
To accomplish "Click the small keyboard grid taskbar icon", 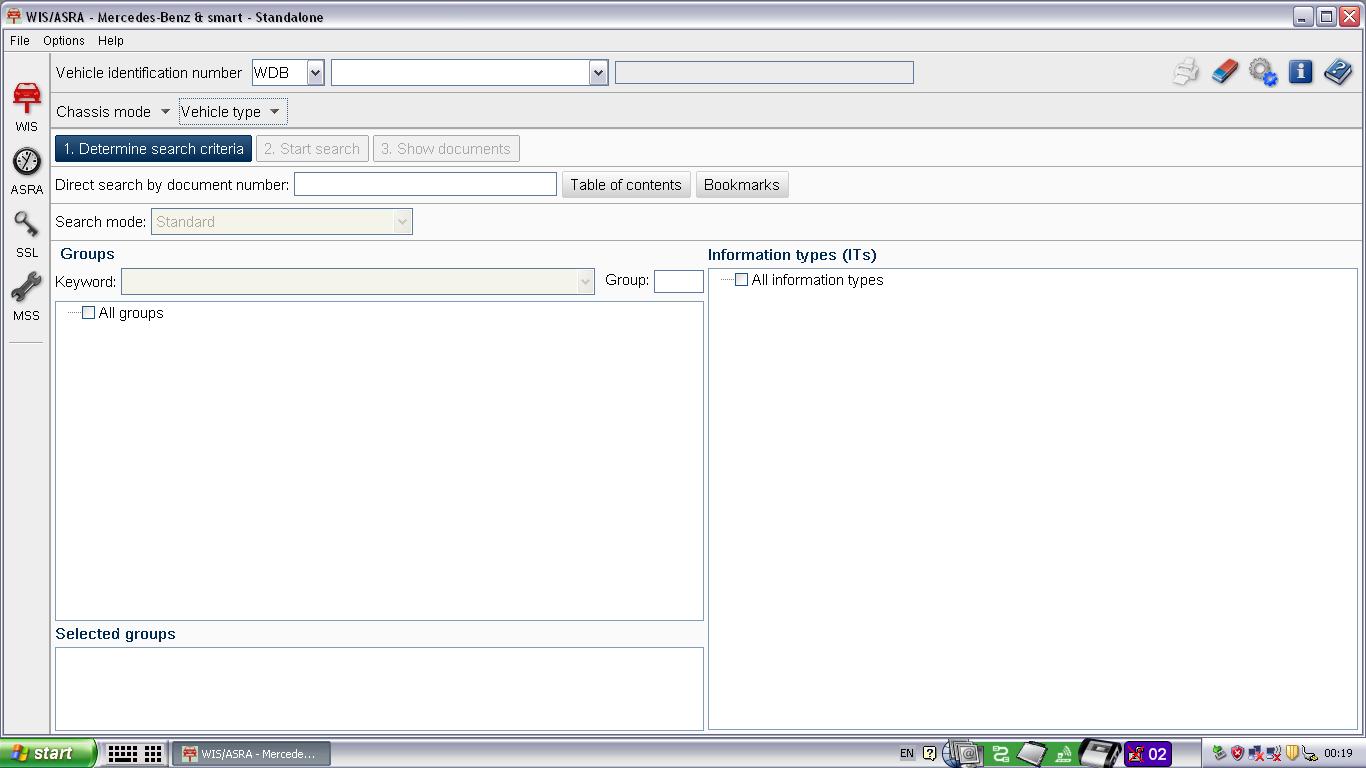I will 122,753.
